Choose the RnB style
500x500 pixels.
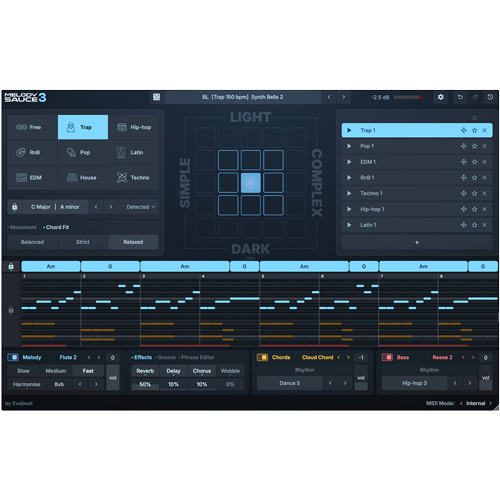(x=33, y=152)
